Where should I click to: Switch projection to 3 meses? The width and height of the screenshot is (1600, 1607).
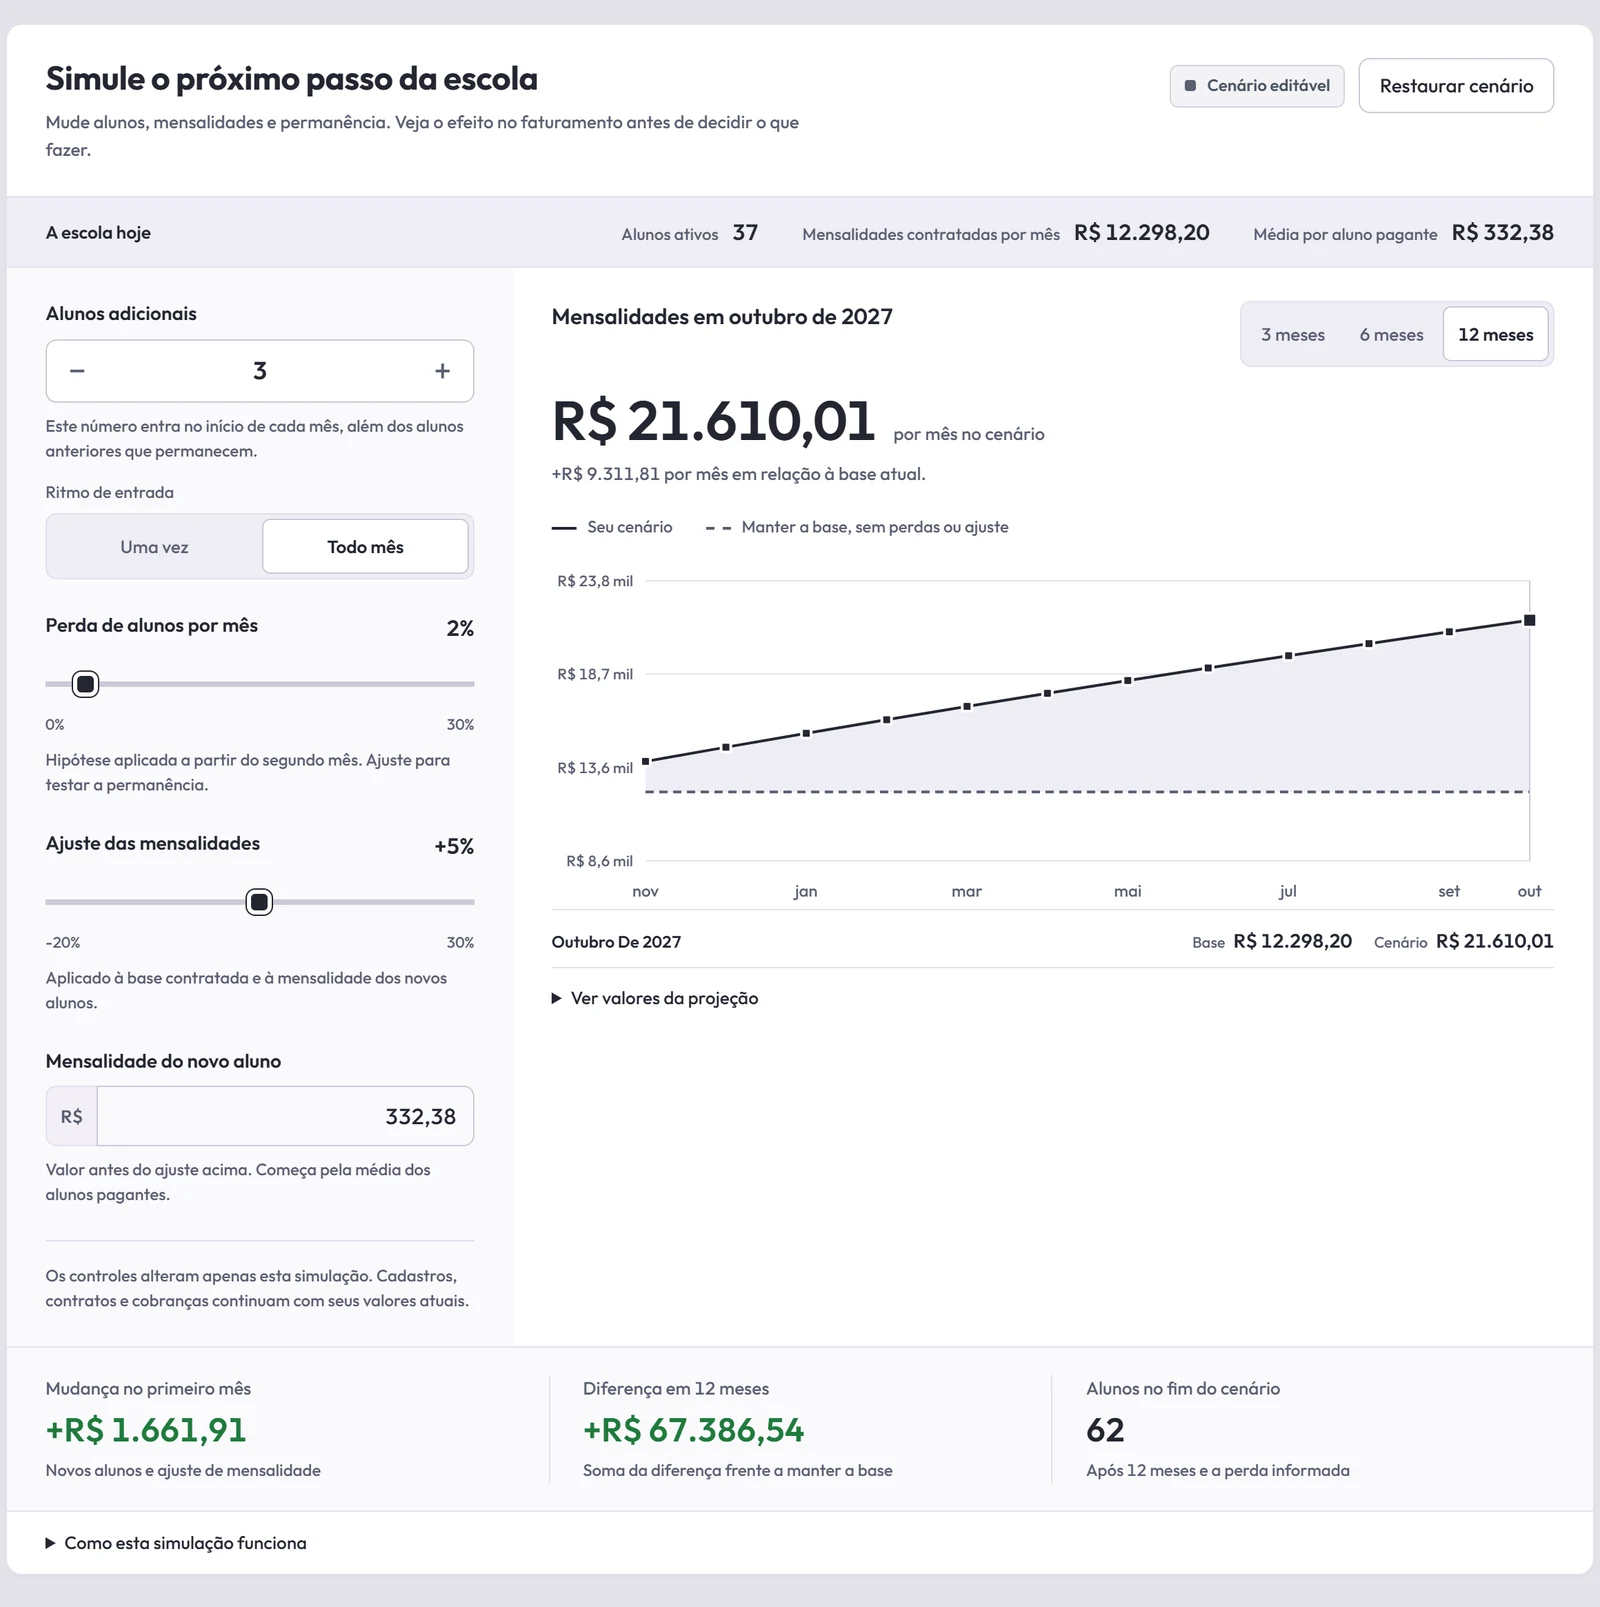1292,334
